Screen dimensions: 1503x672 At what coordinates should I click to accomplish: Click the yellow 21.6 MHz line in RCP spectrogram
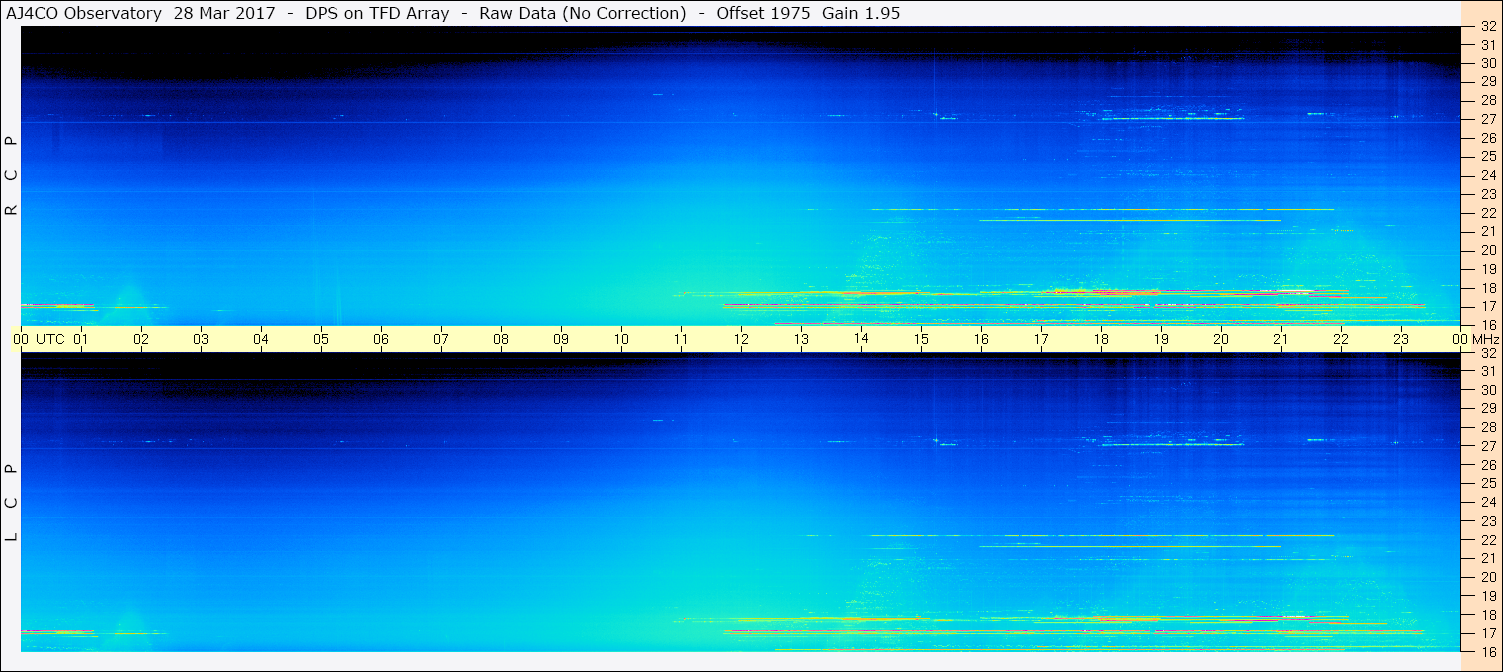[x=1130, y=220]
